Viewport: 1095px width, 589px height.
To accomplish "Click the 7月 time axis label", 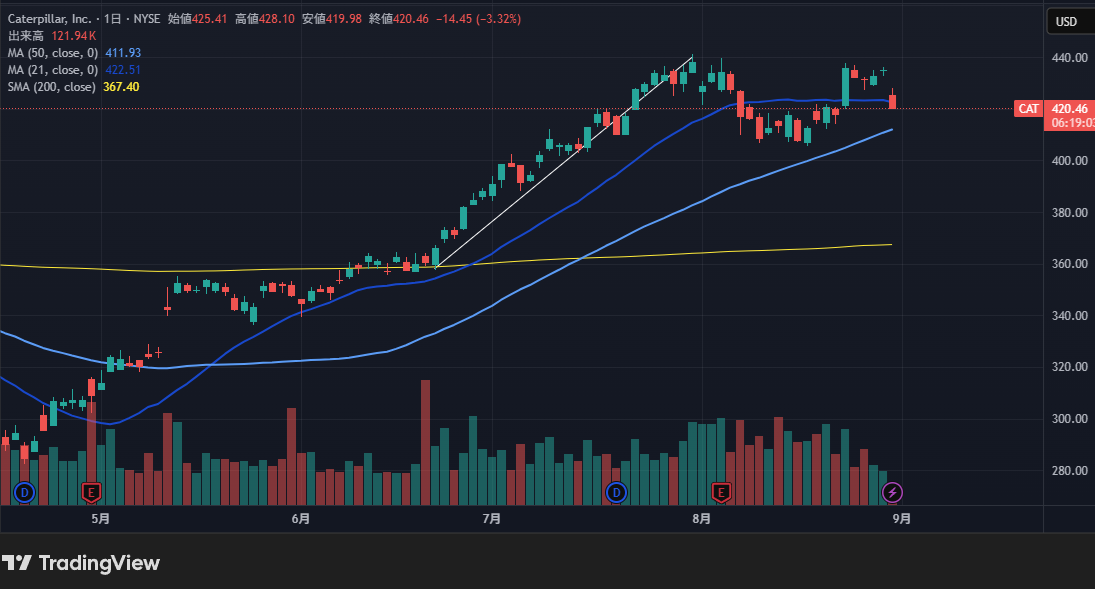I will coord(492,518).
